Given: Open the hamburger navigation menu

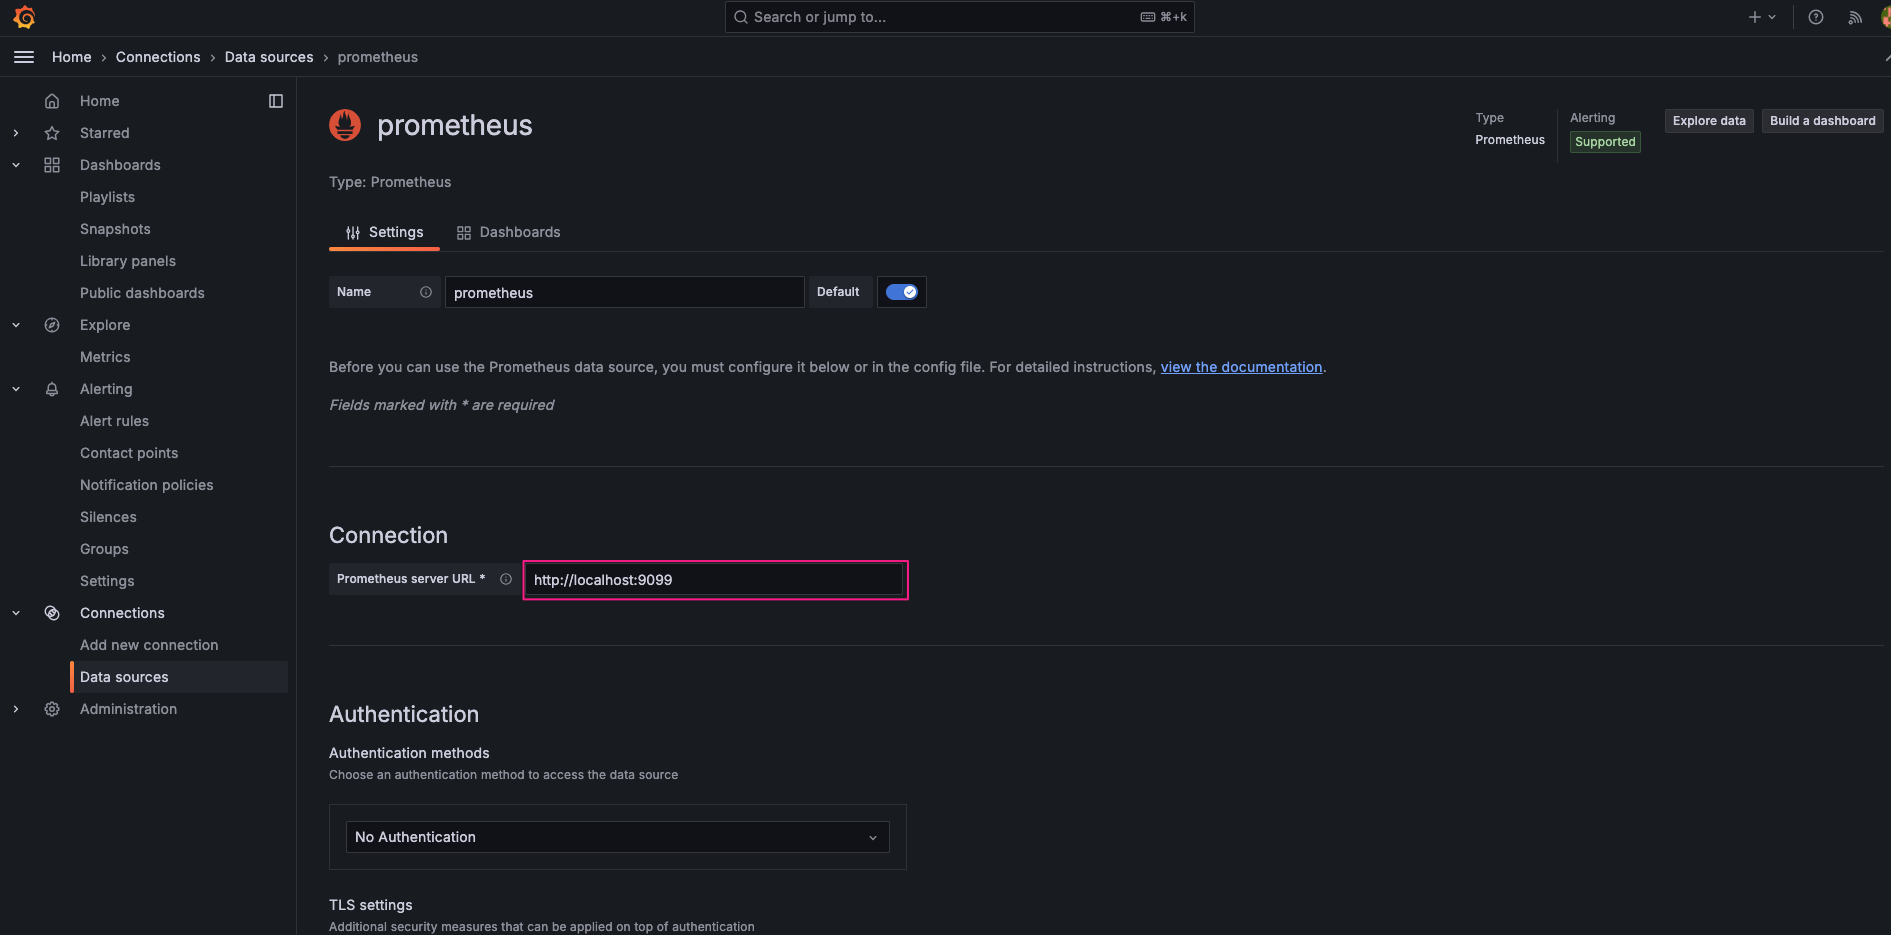Looking at the screenshot, I should (24, 57).
